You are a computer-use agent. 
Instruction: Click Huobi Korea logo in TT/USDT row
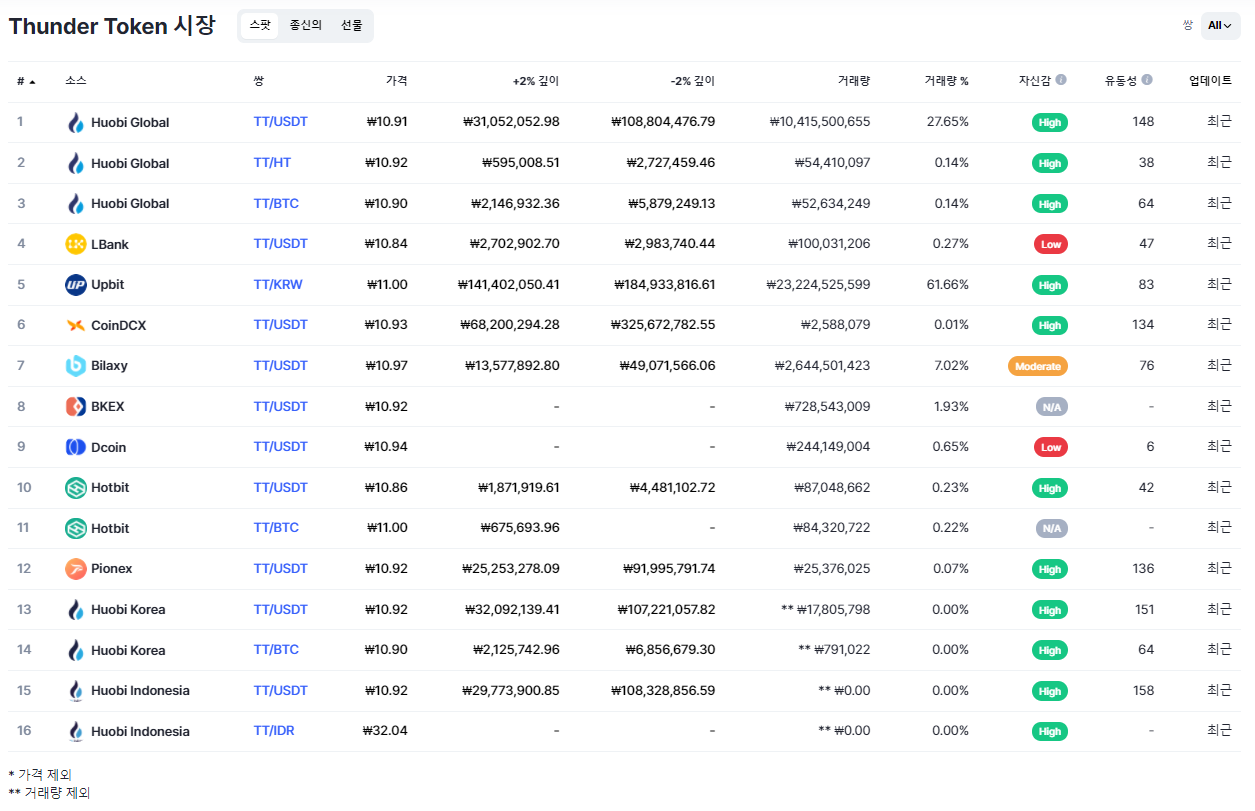(76, 610)
